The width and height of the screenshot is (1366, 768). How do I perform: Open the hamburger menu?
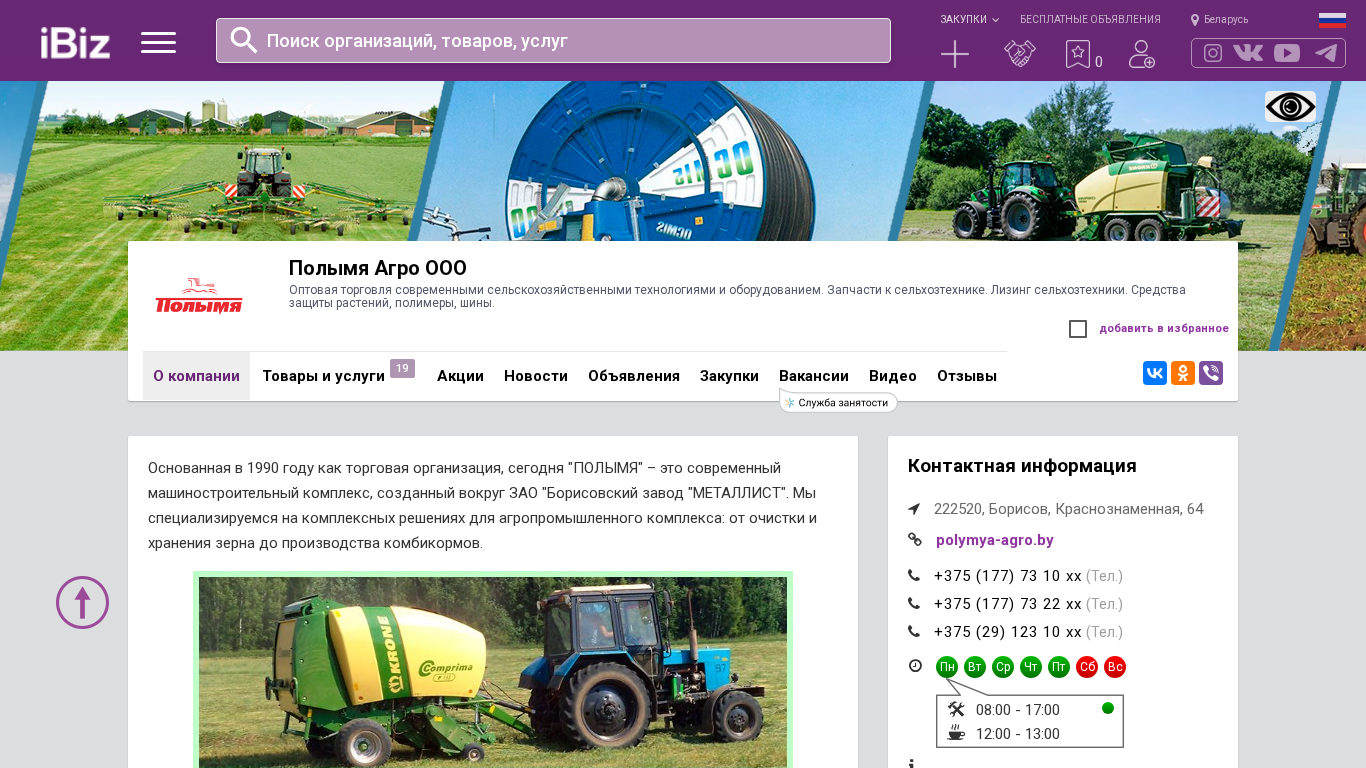(x=158, y=42)
